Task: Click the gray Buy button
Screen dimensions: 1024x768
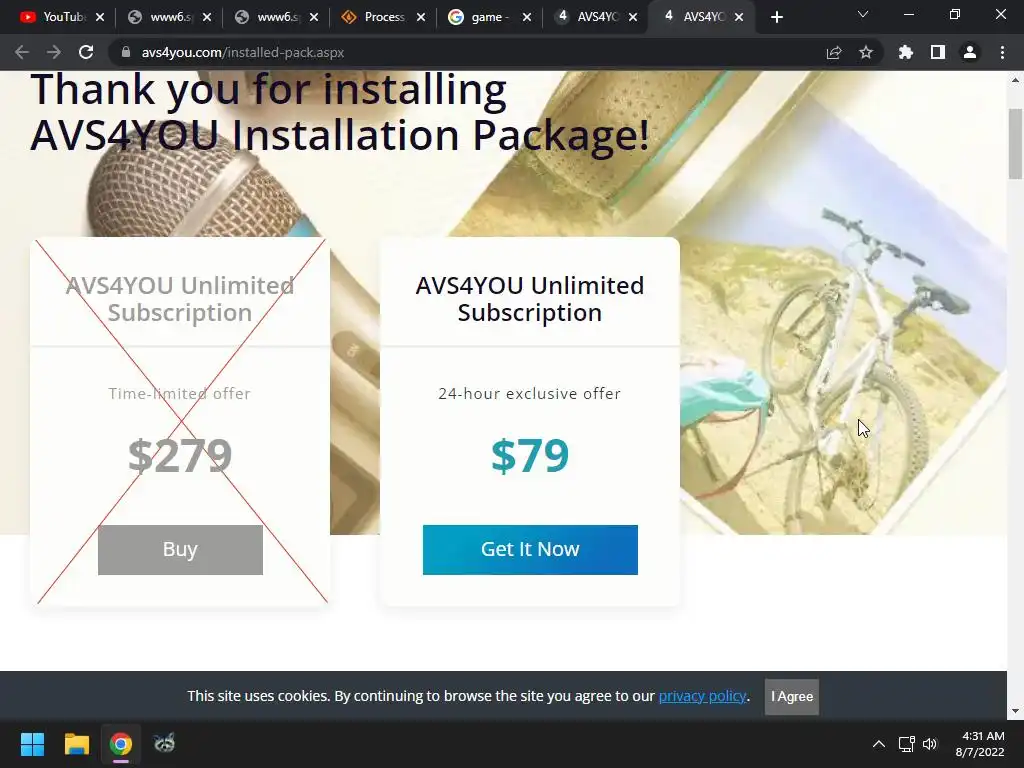Action: click(180, 550)
